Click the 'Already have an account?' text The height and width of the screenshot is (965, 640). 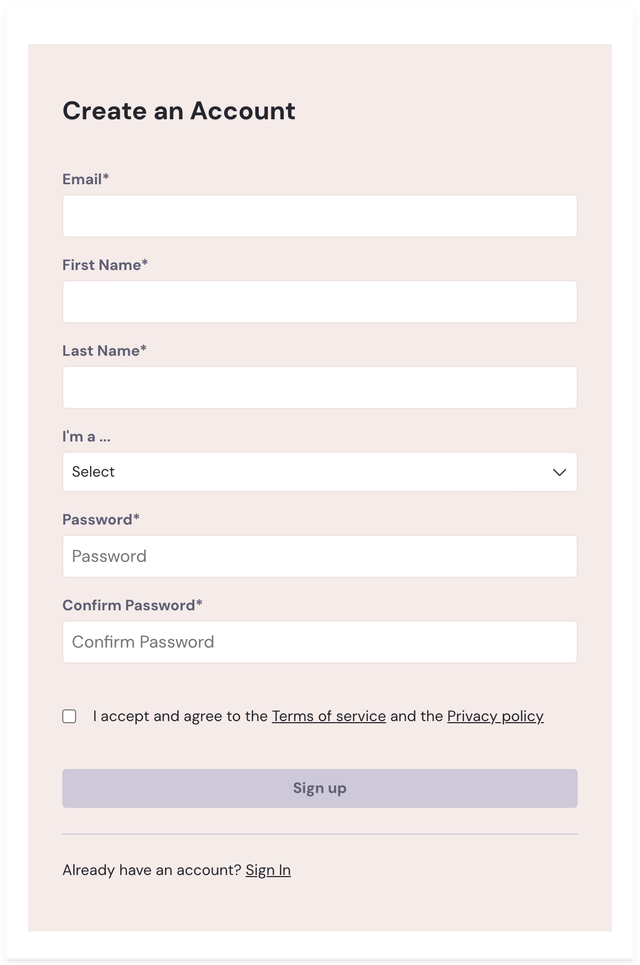(x=150, y=870)
